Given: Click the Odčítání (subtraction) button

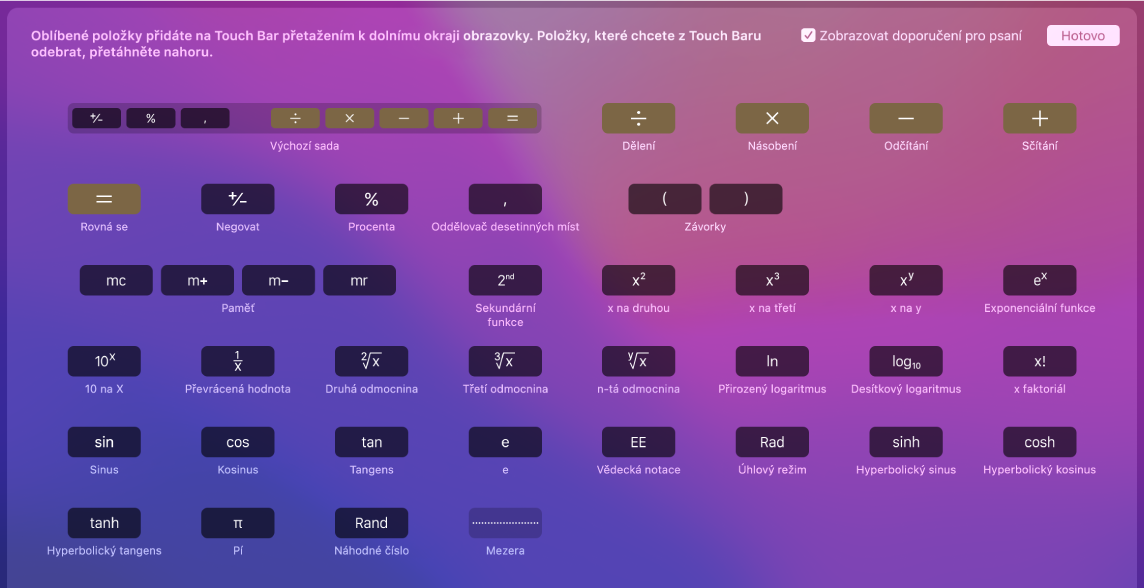Looking at the screenshot, I should 905,117.
